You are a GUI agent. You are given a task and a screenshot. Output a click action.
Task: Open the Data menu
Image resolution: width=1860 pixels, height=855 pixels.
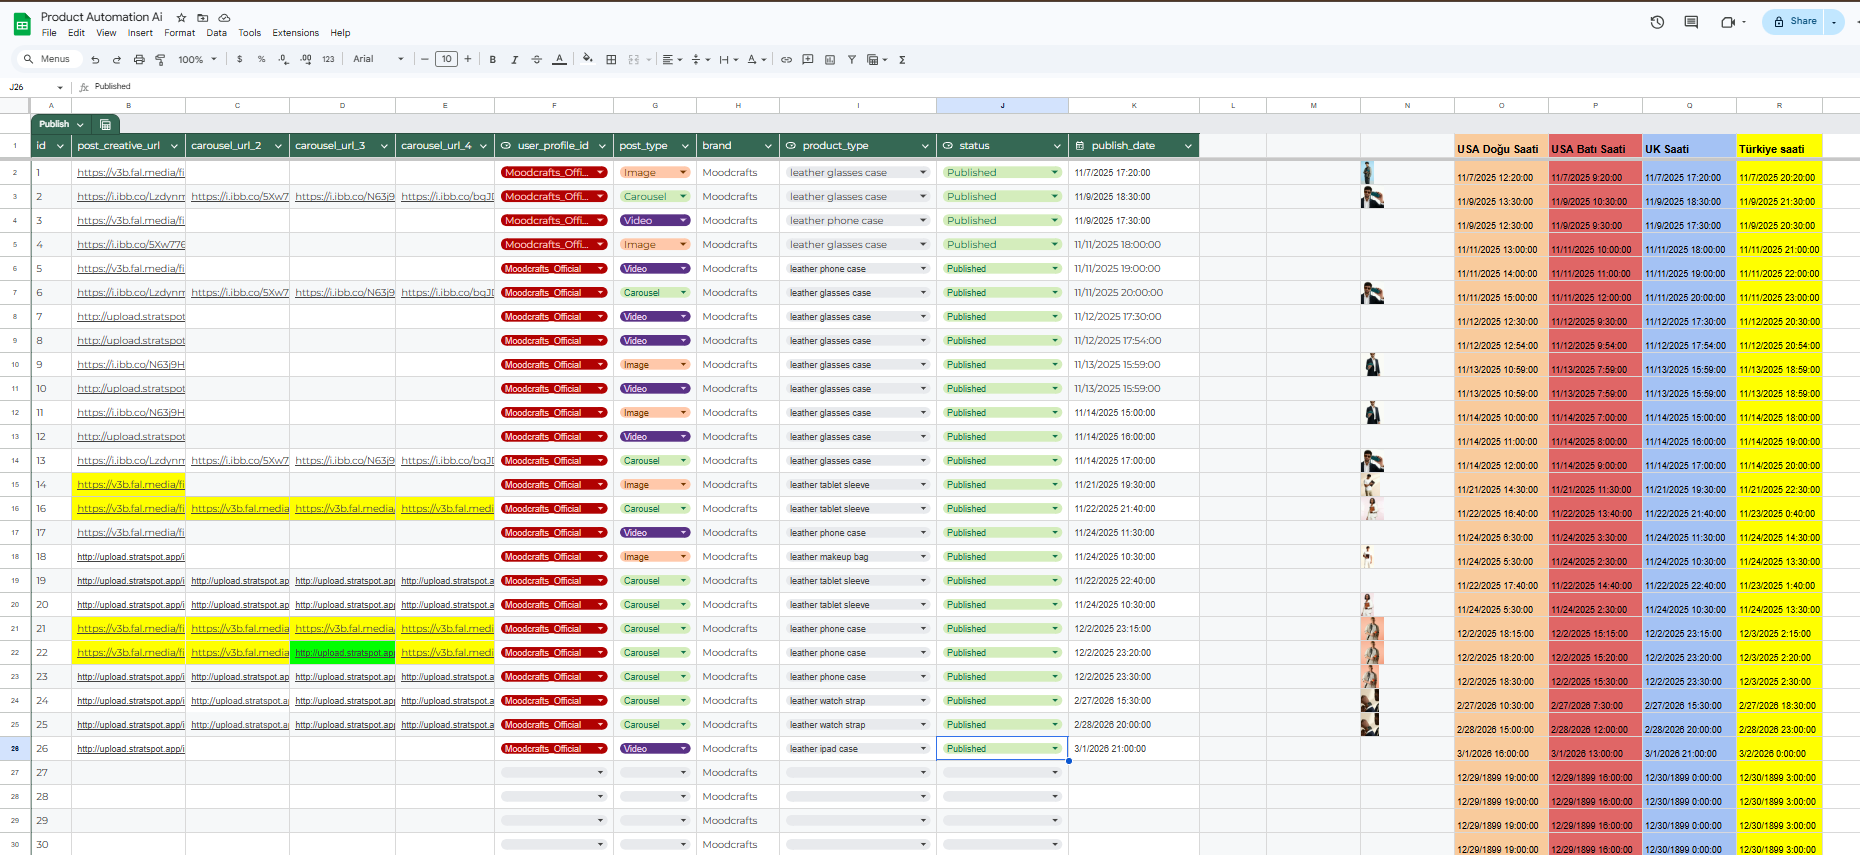(x=216, y=33)
